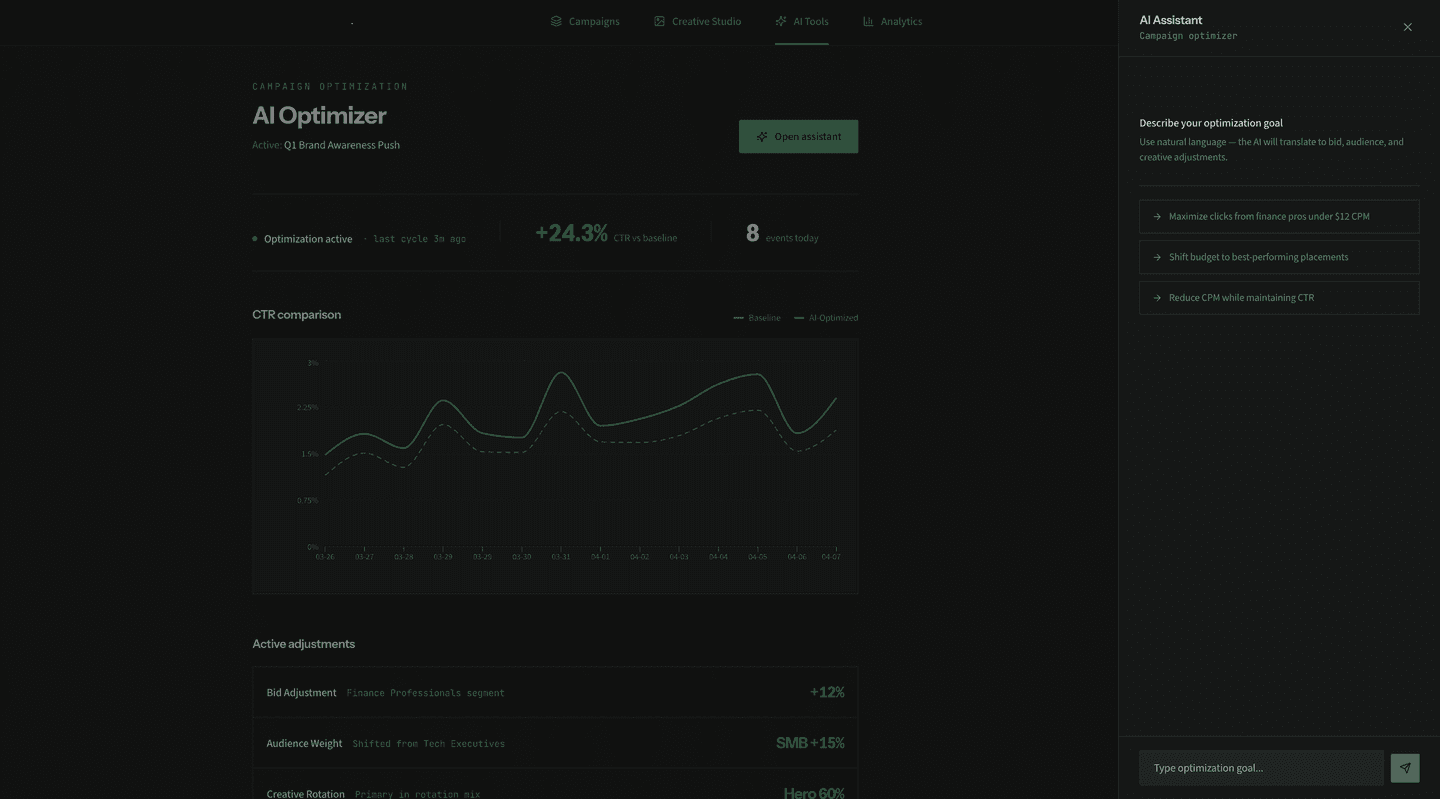The width and height of the screenshot is (1440, 799).
Task: Expand the Bid Adjustment row details
Action: tap(555, 692)
